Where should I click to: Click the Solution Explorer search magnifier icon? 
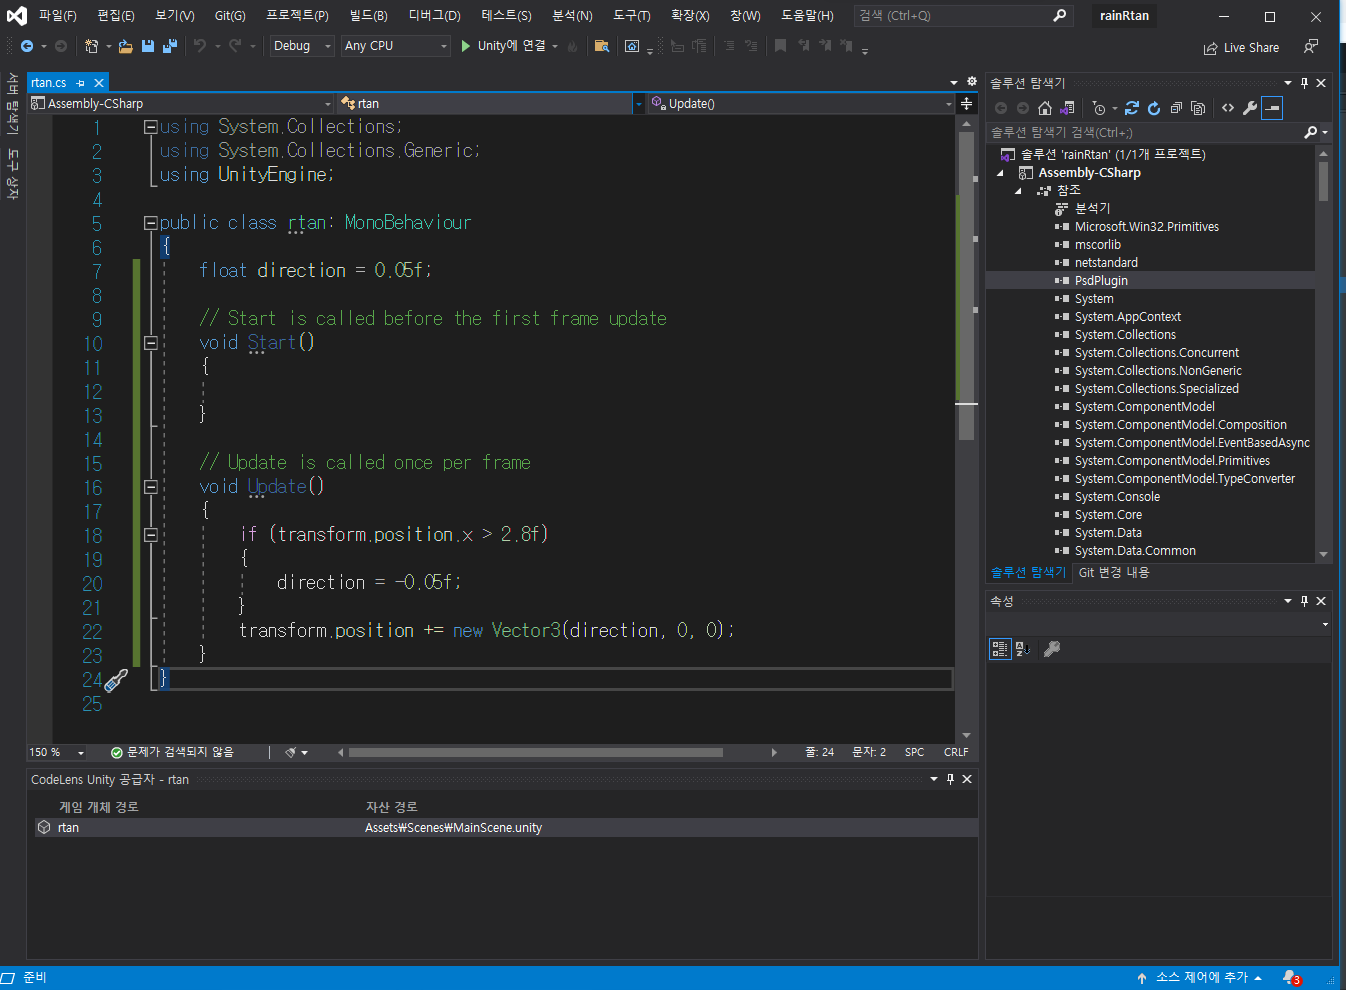pos(1311,132)
